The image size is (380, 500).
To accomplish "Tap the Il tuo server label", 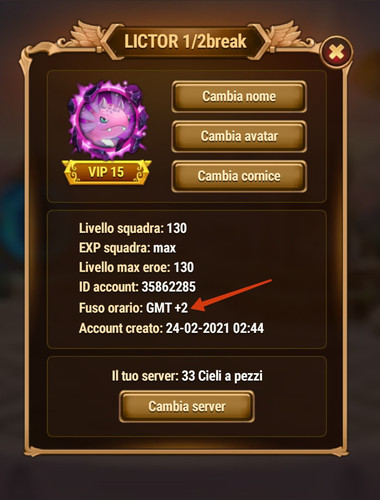I will pos(145,376).
